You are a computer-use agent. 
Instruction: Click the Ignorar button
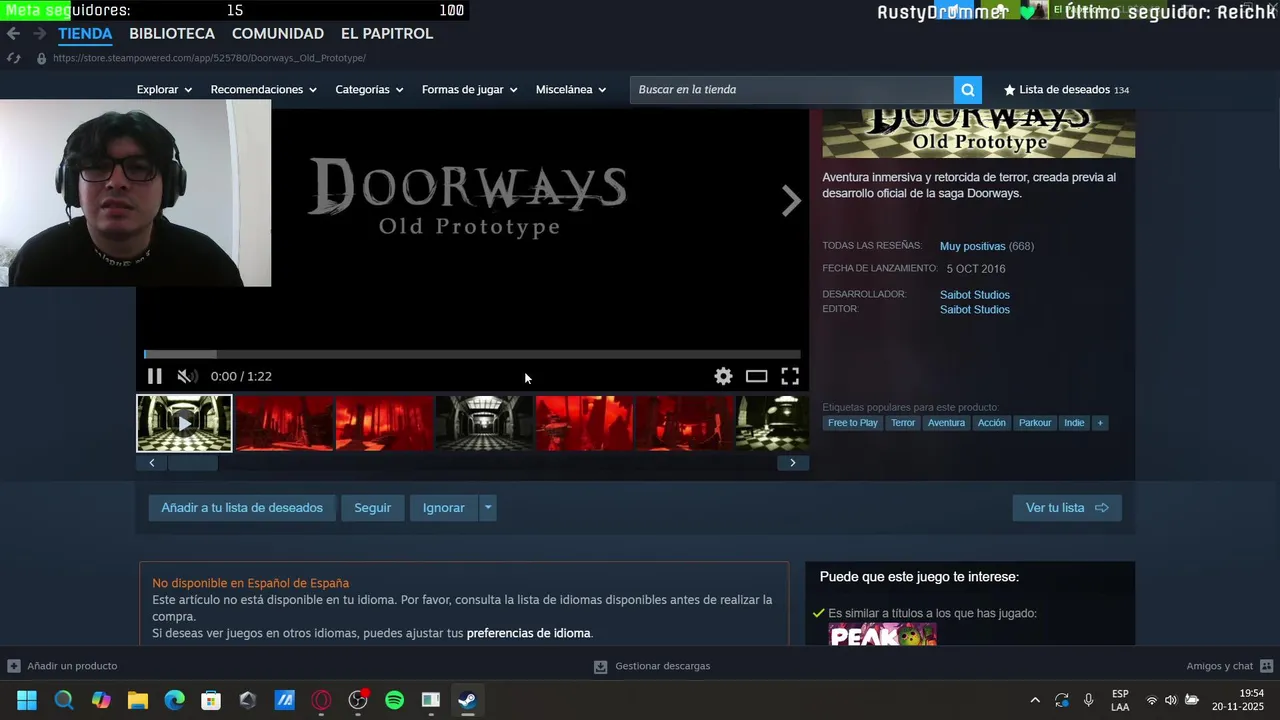[443, 508]
